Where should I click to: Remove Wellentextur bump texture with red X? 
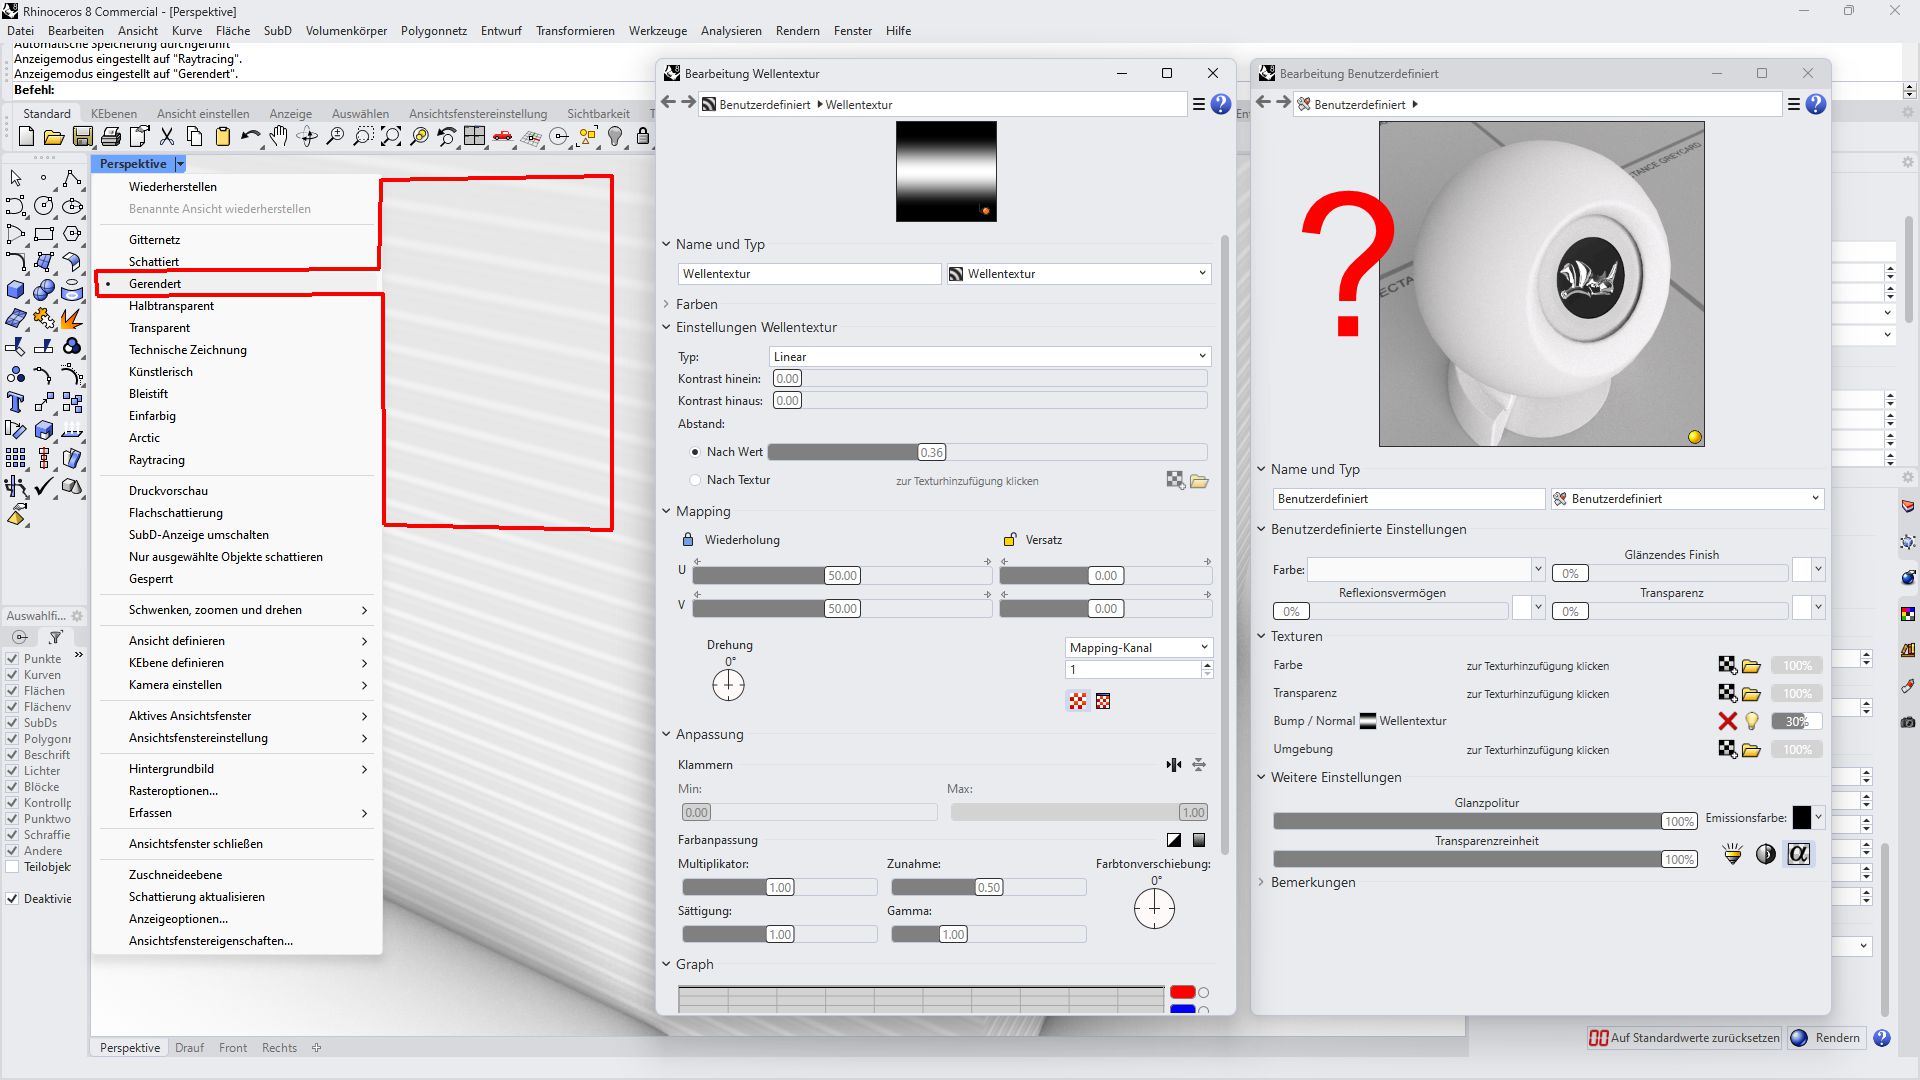(1727, 721)
